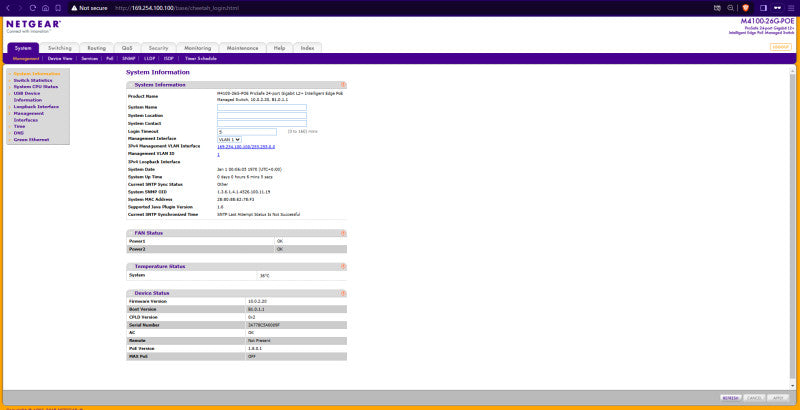
Task: Click the Management VLAN ID link 1
Action: [218, 154]
